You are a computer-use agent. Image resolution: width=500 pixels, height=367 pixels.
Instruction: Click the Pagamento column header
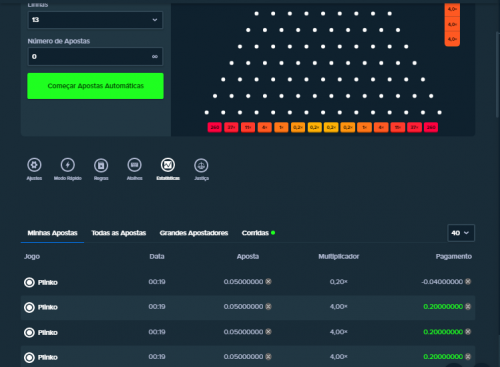coord(454,256)
